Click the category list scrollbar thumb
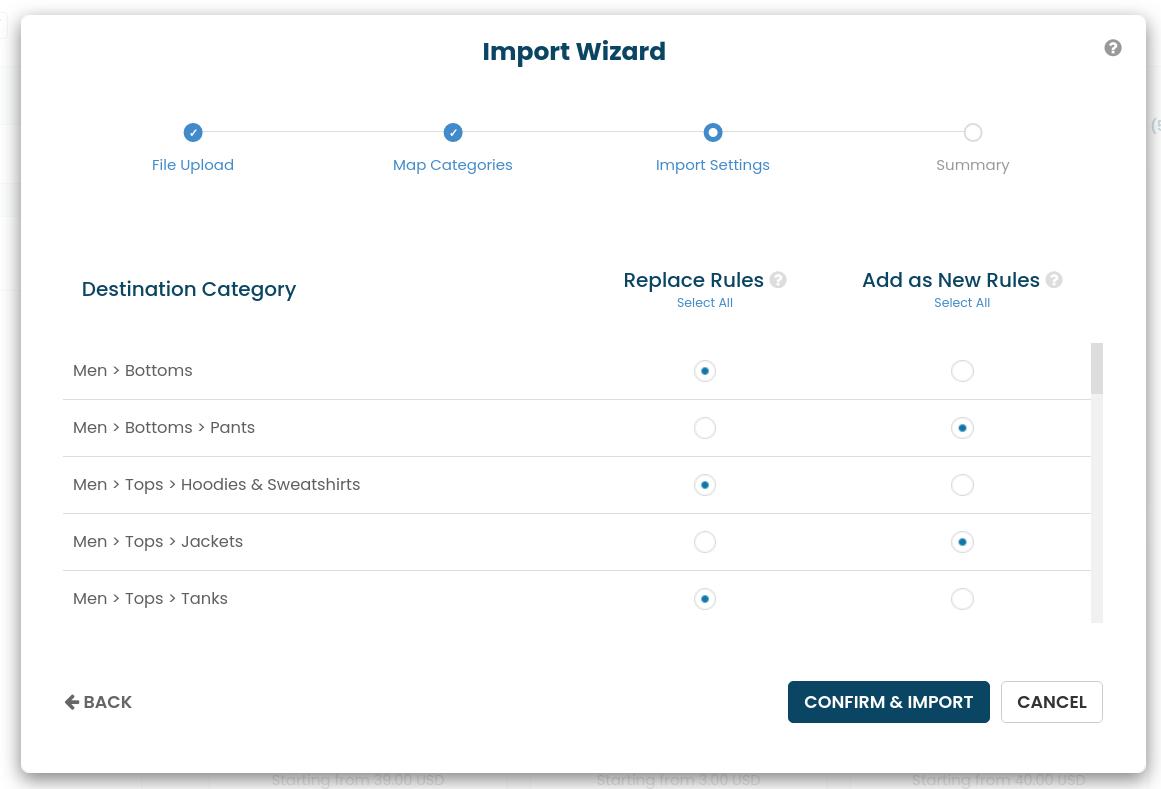This screenshot has height=789, width=1161. [x=1097, y=368]
